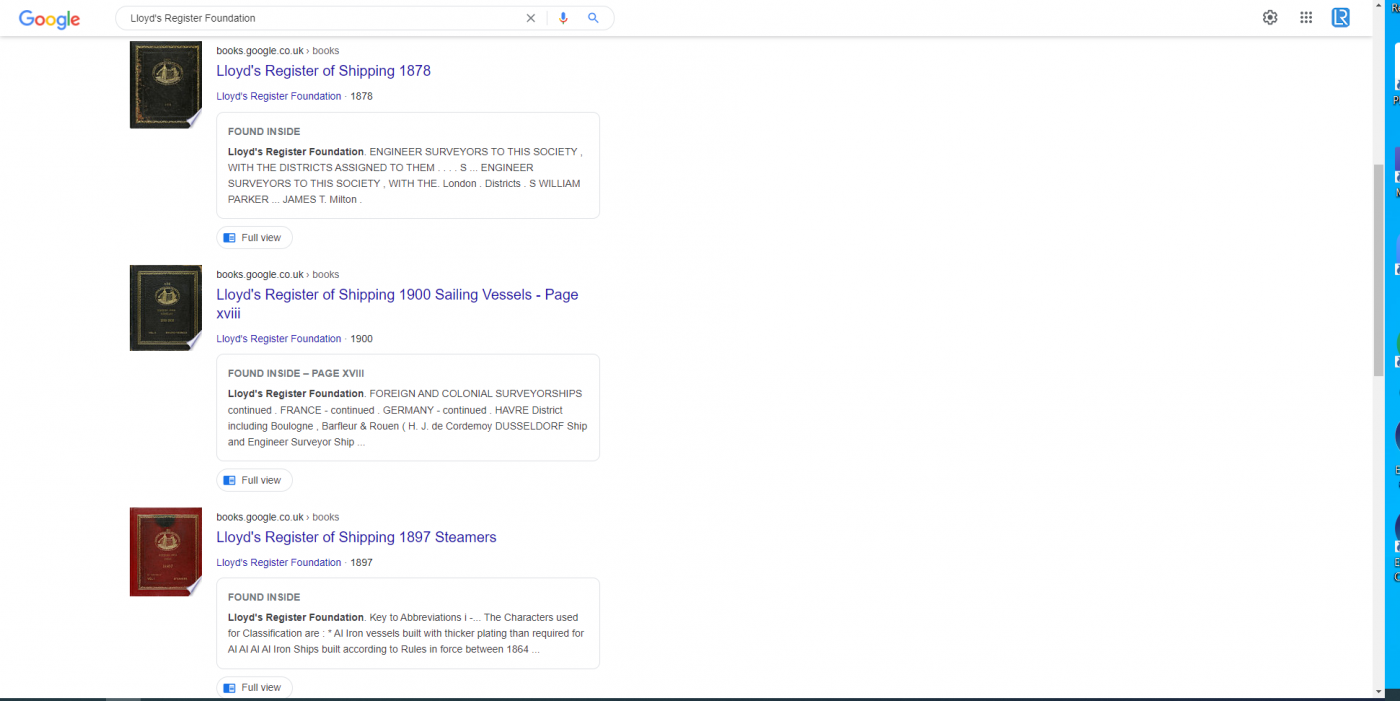This screenshot has width=1400, height=701.
Task: Click the FOUND INSIDE heading in the 1897 Steamers card
Action: (264, 598)
